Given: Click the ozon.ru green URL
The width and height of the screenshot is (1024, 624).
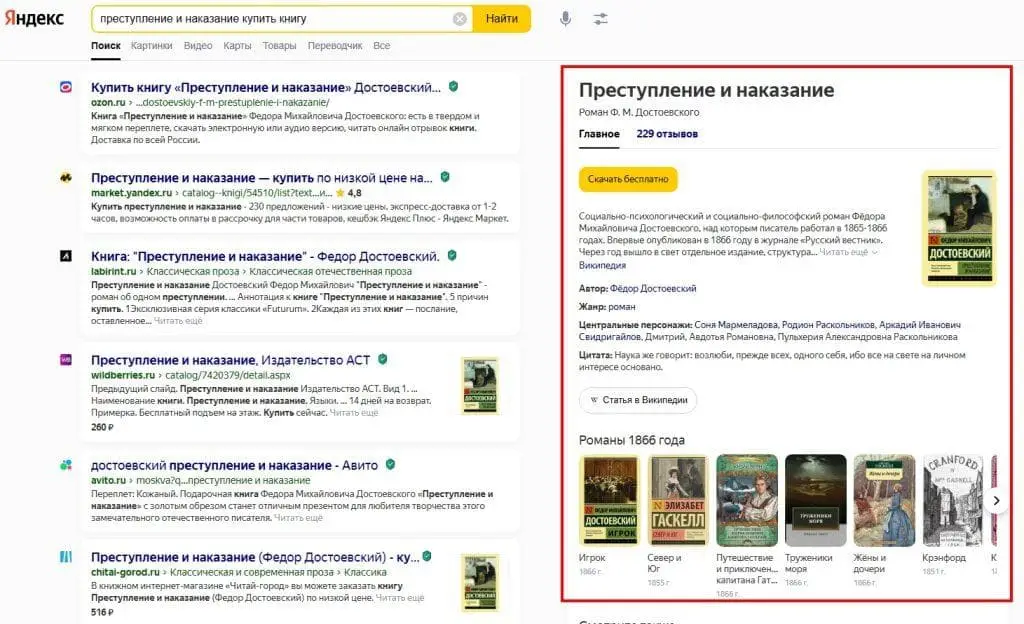Looking at the screenshot, I should pos(108,102).
